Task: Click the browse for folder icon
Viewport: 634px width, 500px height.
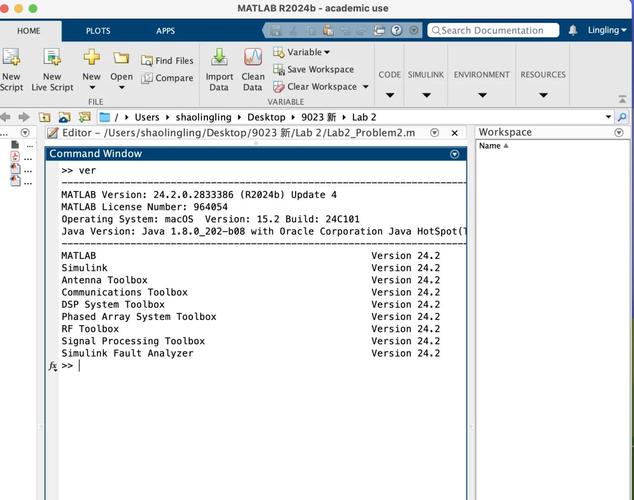Action: [85, 117]
